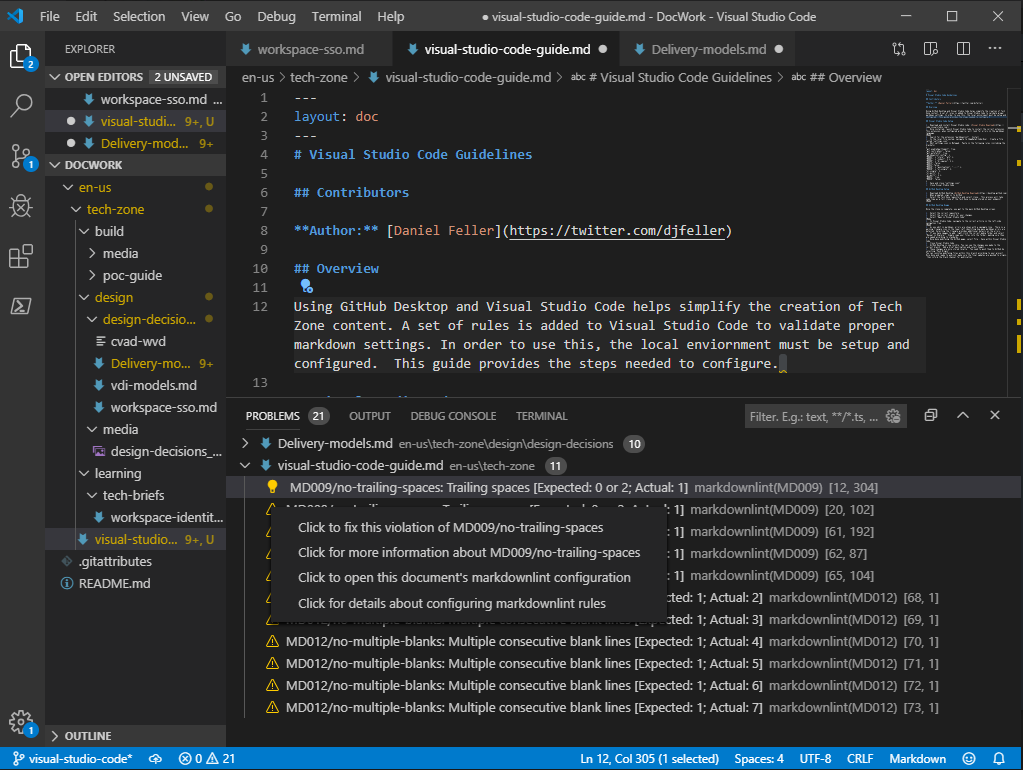Toggle Problems filter options gear
Viewport: 1023px width, 770px height.
894,416
